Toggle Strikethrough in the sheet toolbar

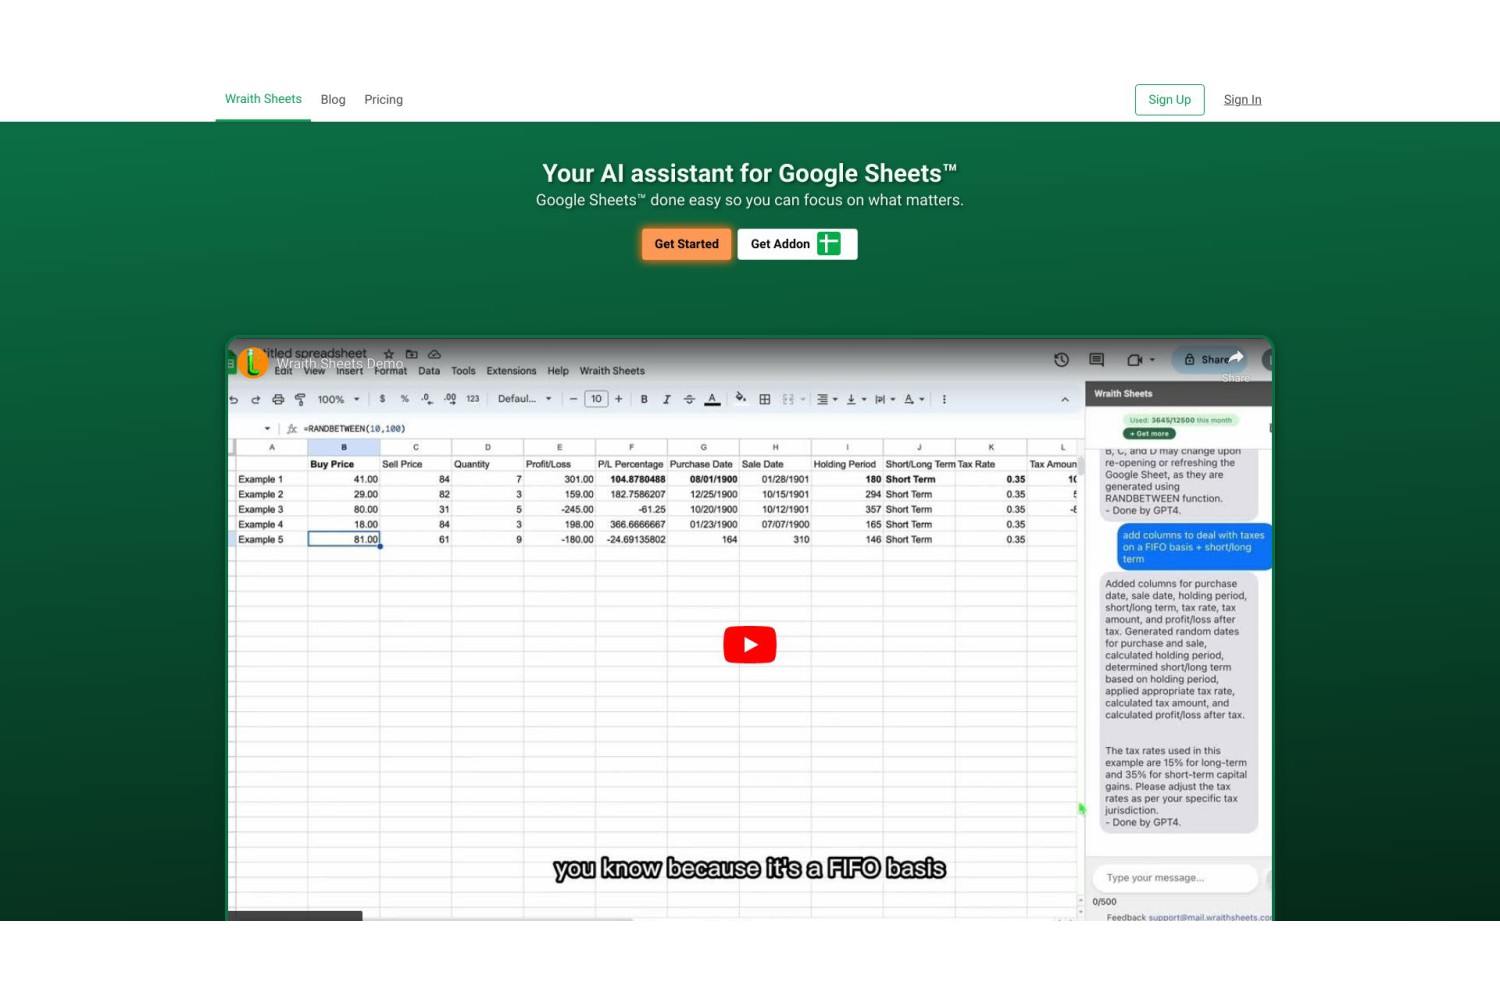coord(689,400)
